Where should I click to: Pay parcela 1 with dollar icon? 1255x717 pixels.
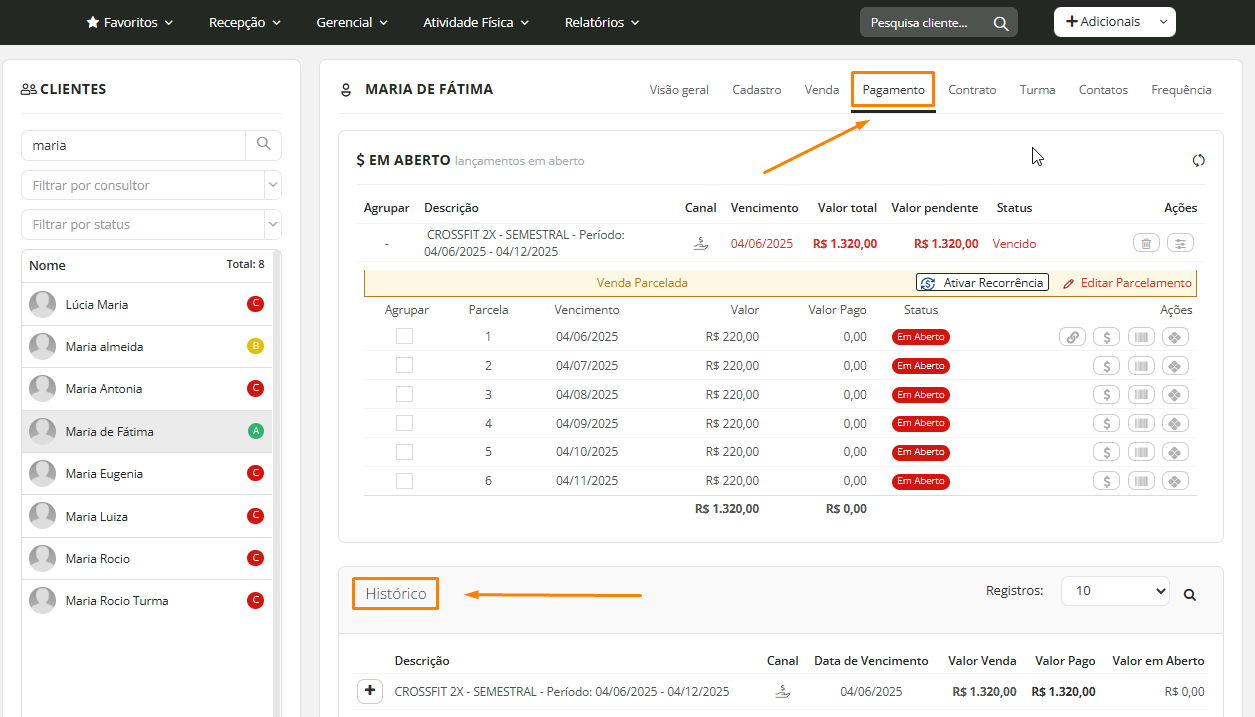pyautogui.click(x=1106, y=337)
